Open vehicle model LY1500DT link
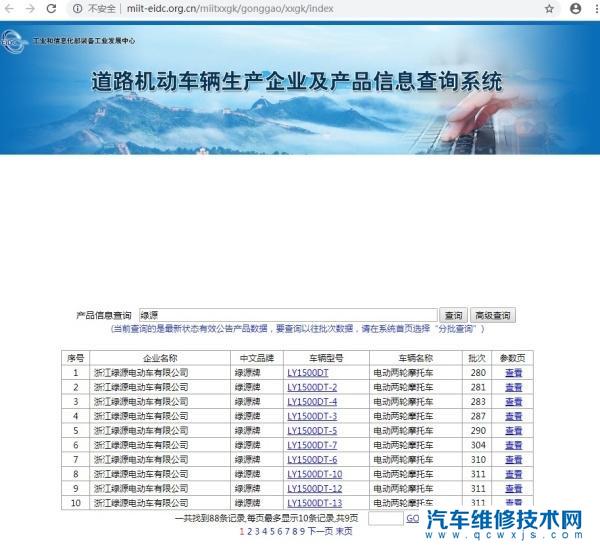 point(308,373)
